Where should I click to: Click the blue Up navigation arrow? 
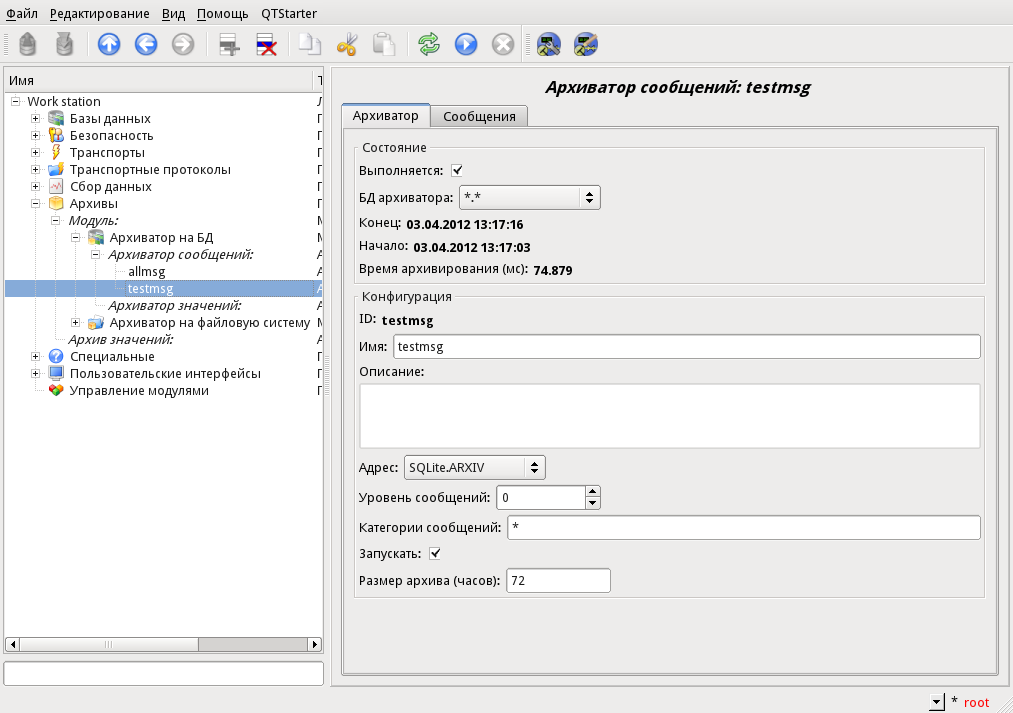click(x=109, y=44)
